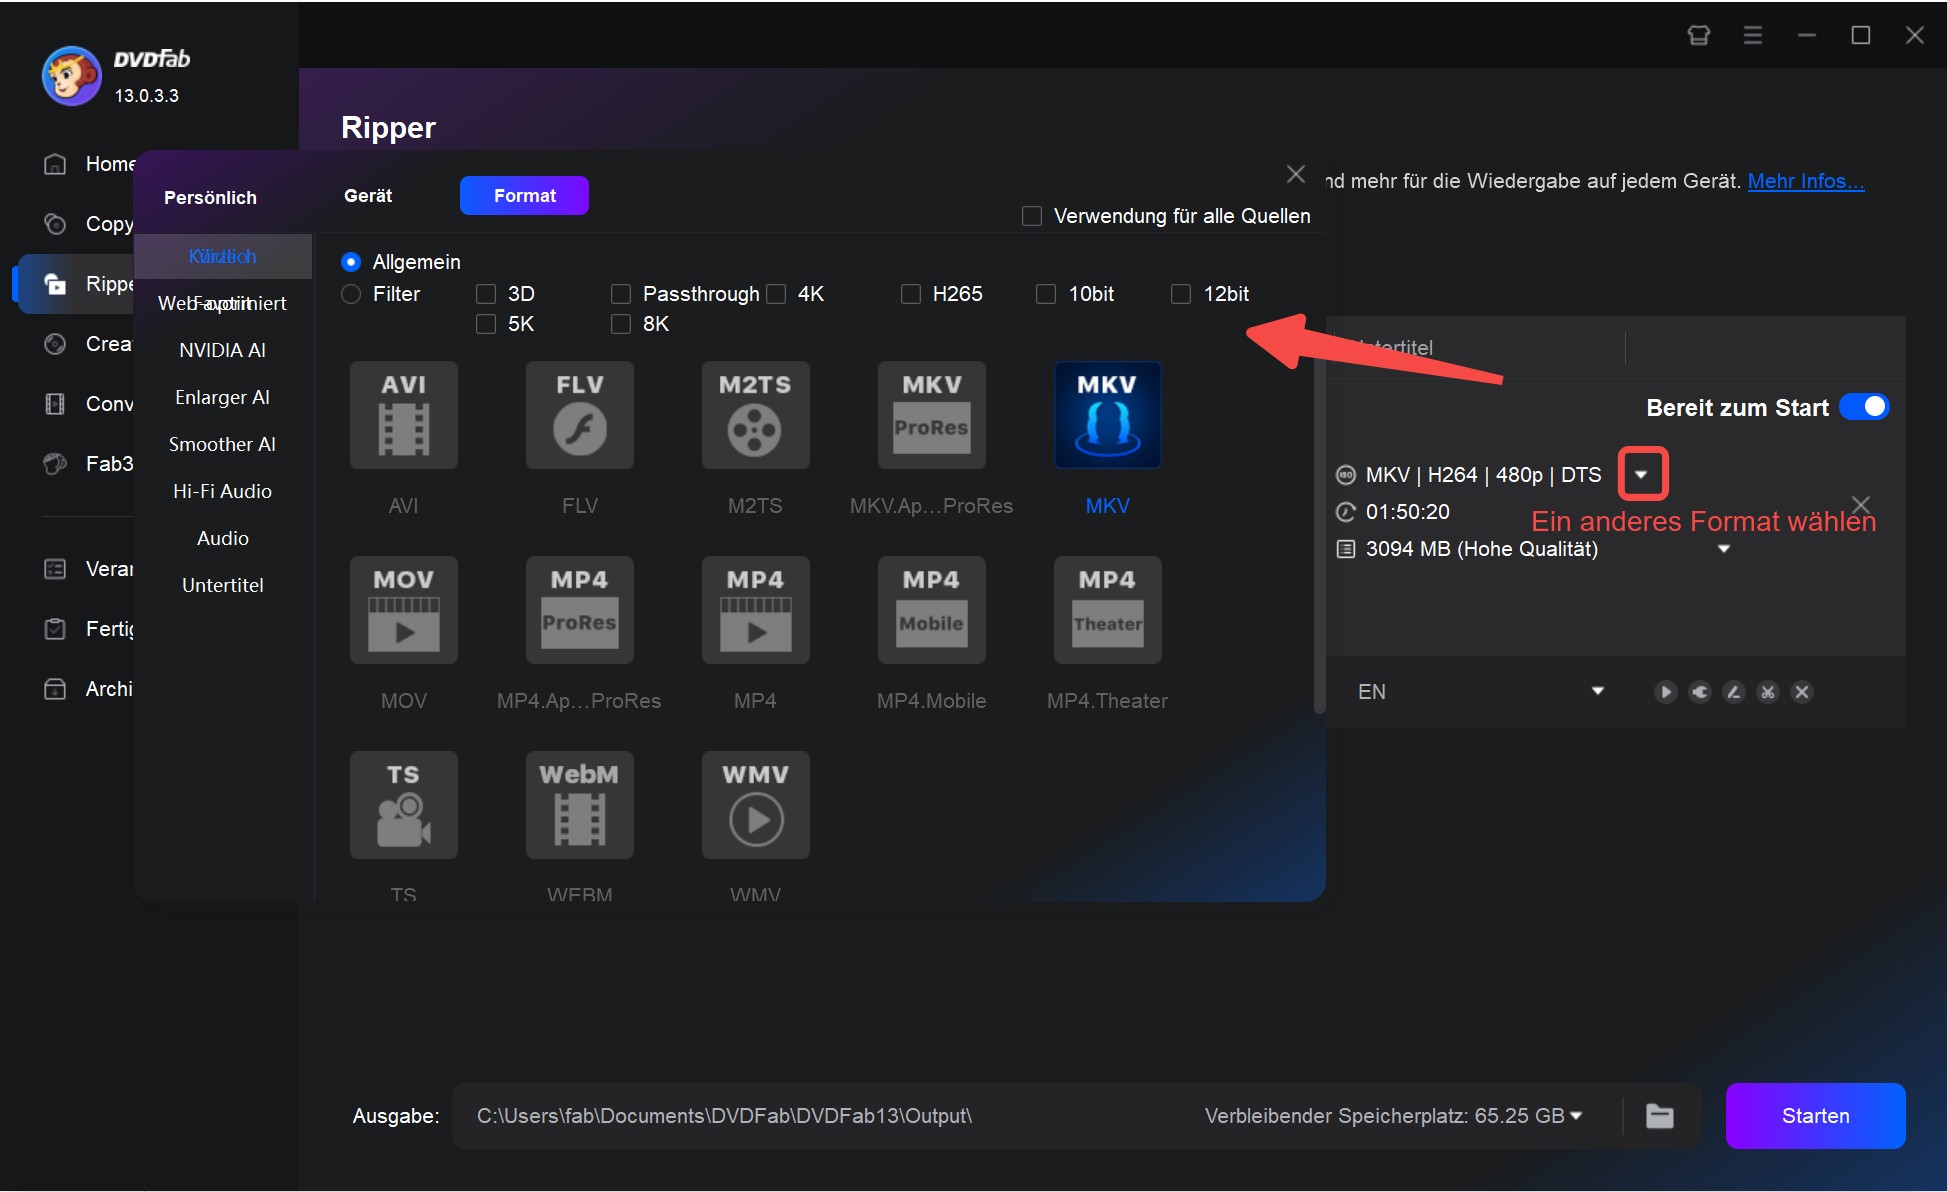Enable the 3D checkbox
The image size is (1947, 1192).
(486, 294)
